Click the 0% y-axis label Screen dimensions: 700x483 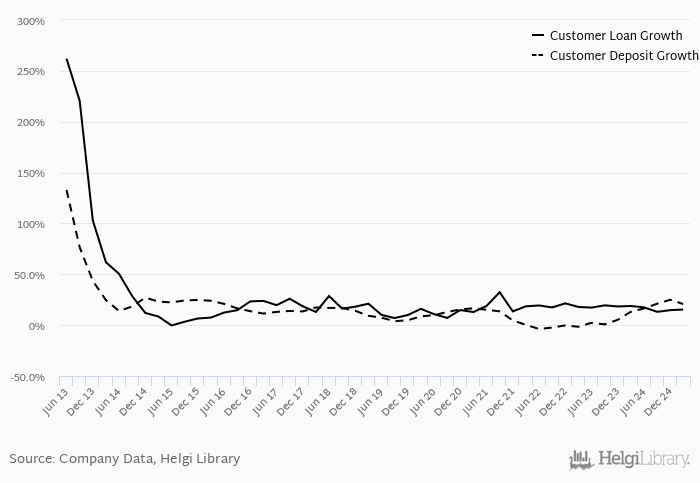point(37,326)
